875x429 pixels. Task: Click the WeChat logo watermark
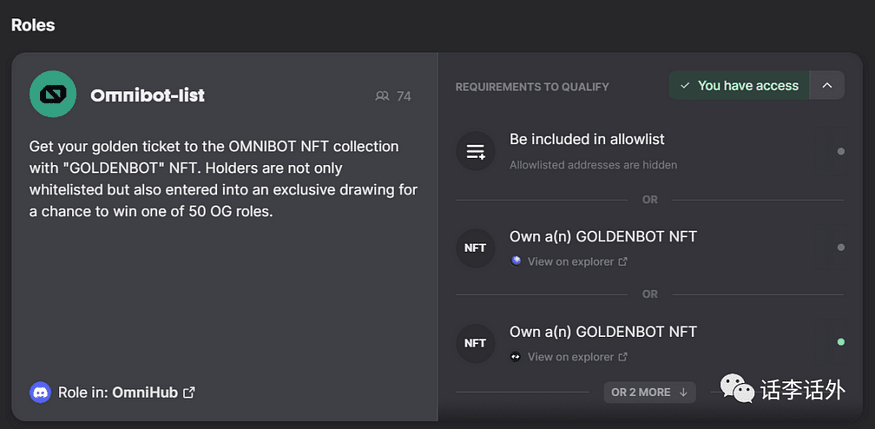(737, 388)
